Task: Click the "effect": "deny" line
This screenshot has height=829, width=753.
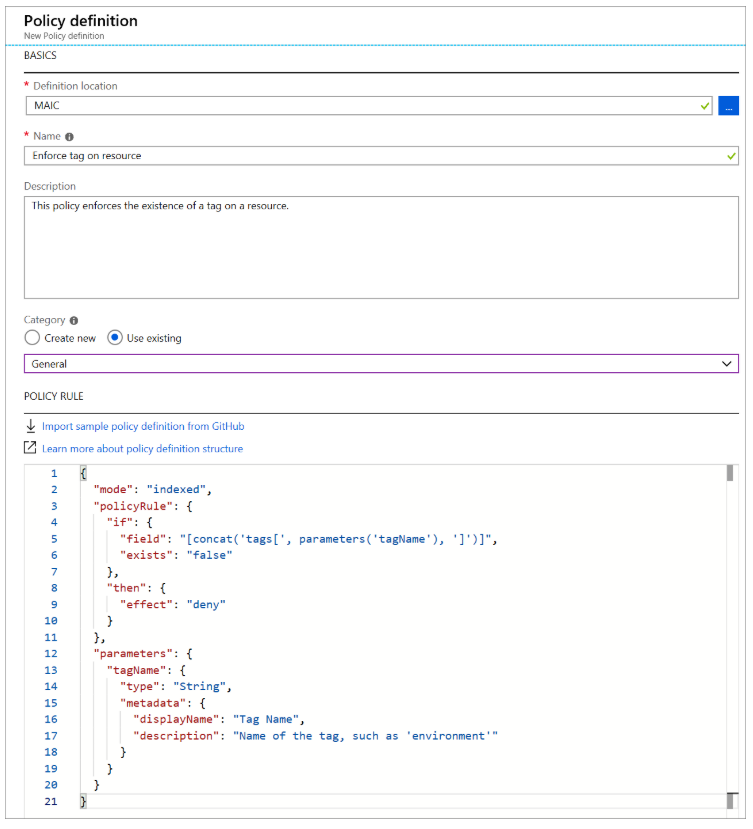Action: [173, 604]
